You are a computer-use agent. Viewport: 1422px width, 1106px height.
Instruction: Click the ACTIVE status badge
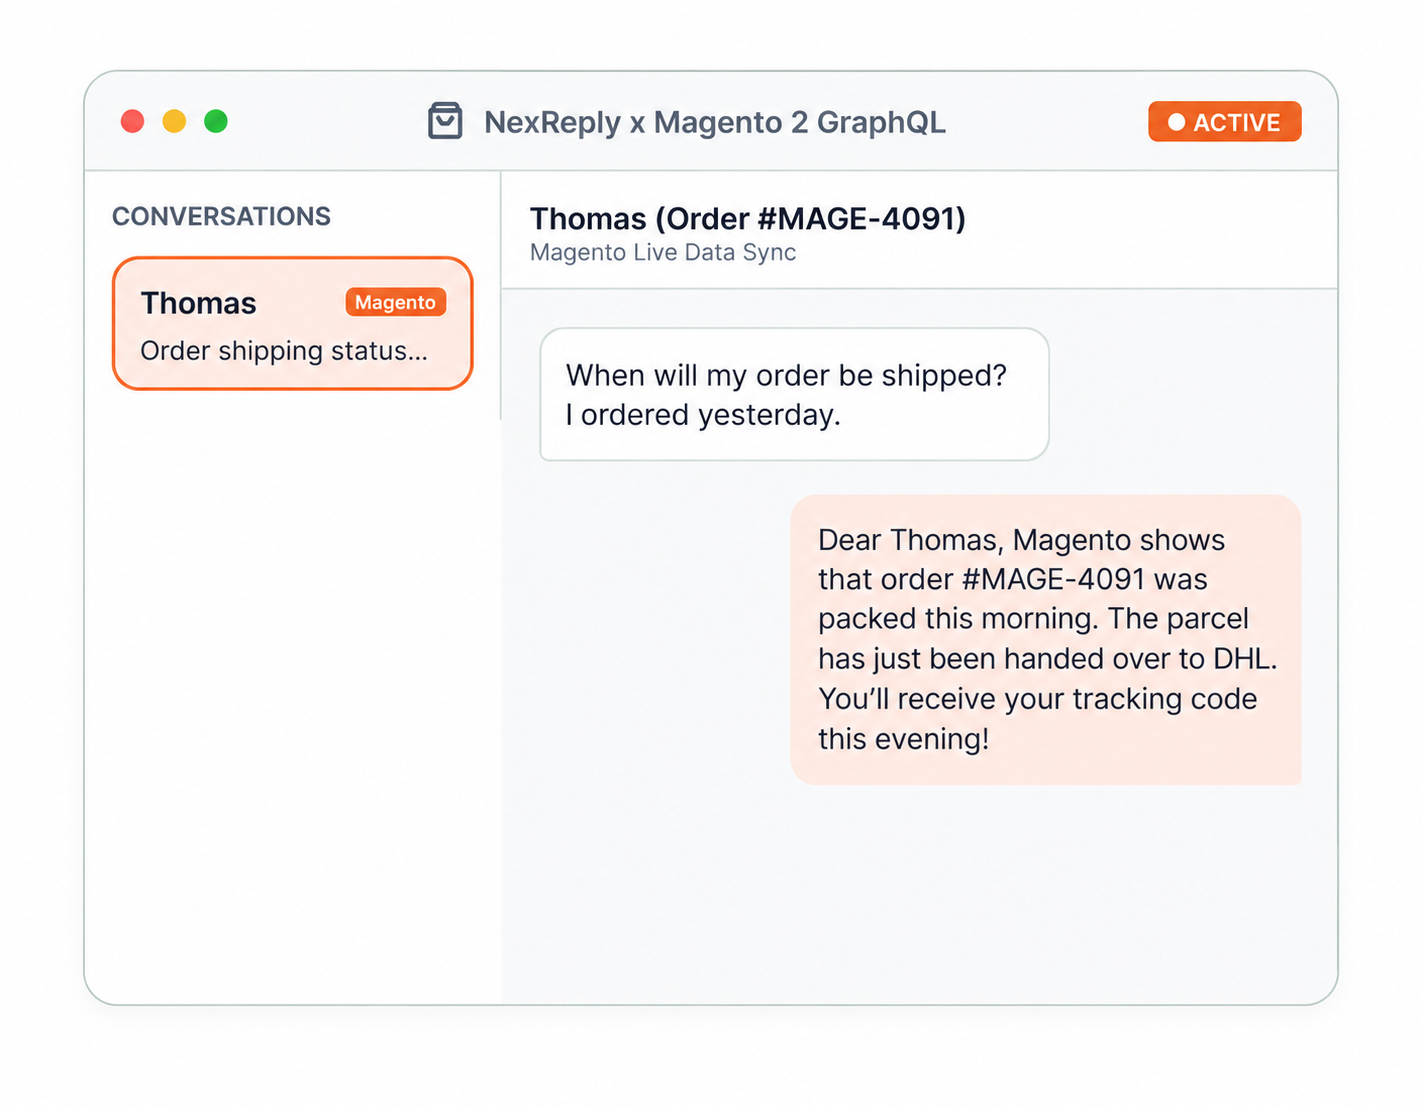pos(1224,121)
